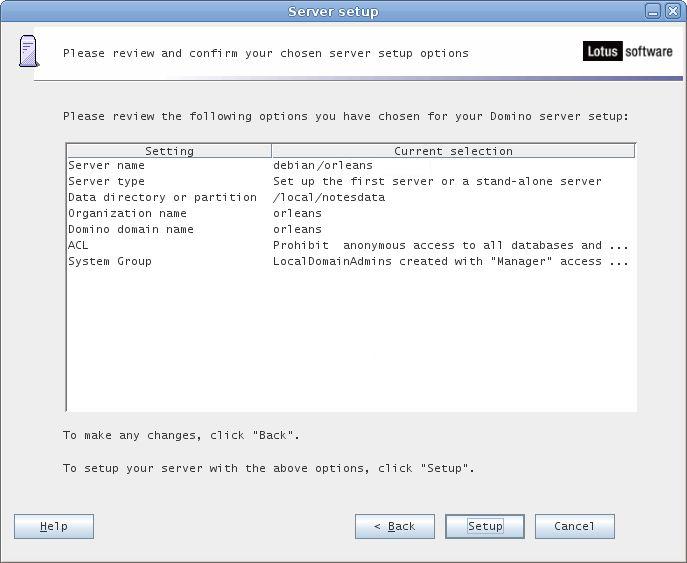
Task: Close the Server setup window
Action: 672,11
